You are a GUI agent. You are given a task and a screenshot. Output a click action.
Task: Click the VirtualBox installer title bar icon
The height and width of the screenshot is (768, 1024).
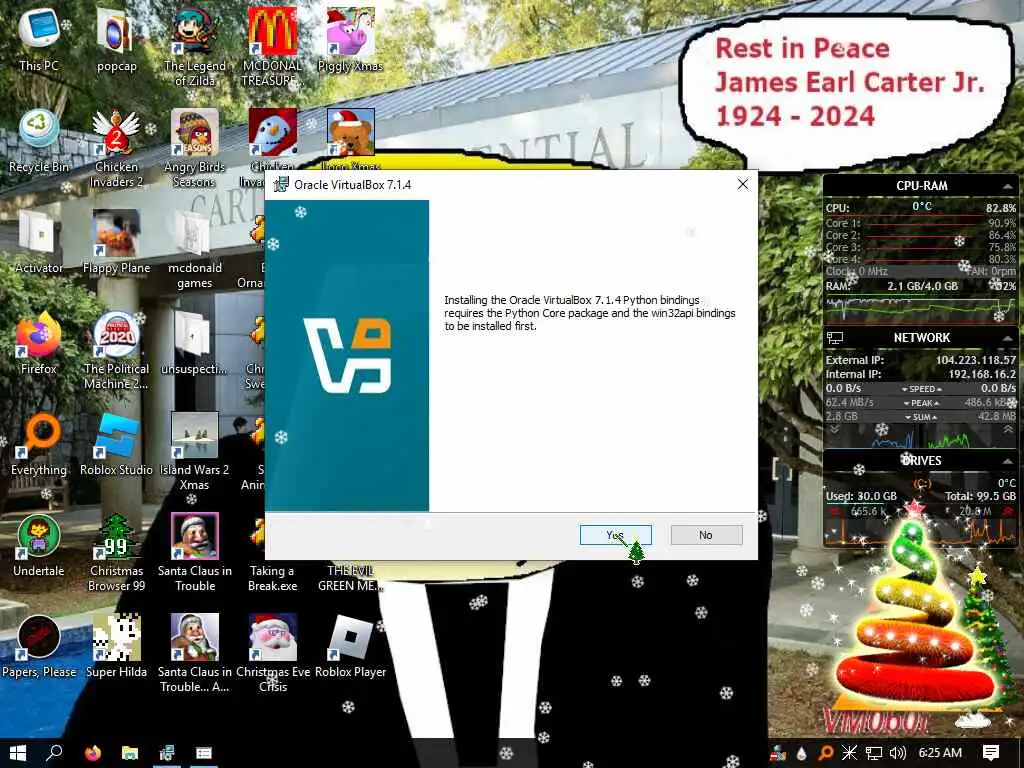point(281,185)
